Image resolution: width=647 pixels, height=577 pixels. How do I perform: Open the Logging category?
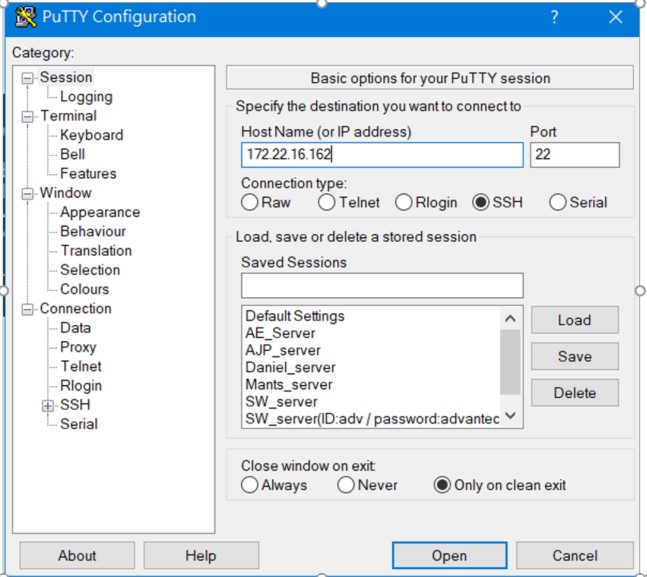coord(86,97)
